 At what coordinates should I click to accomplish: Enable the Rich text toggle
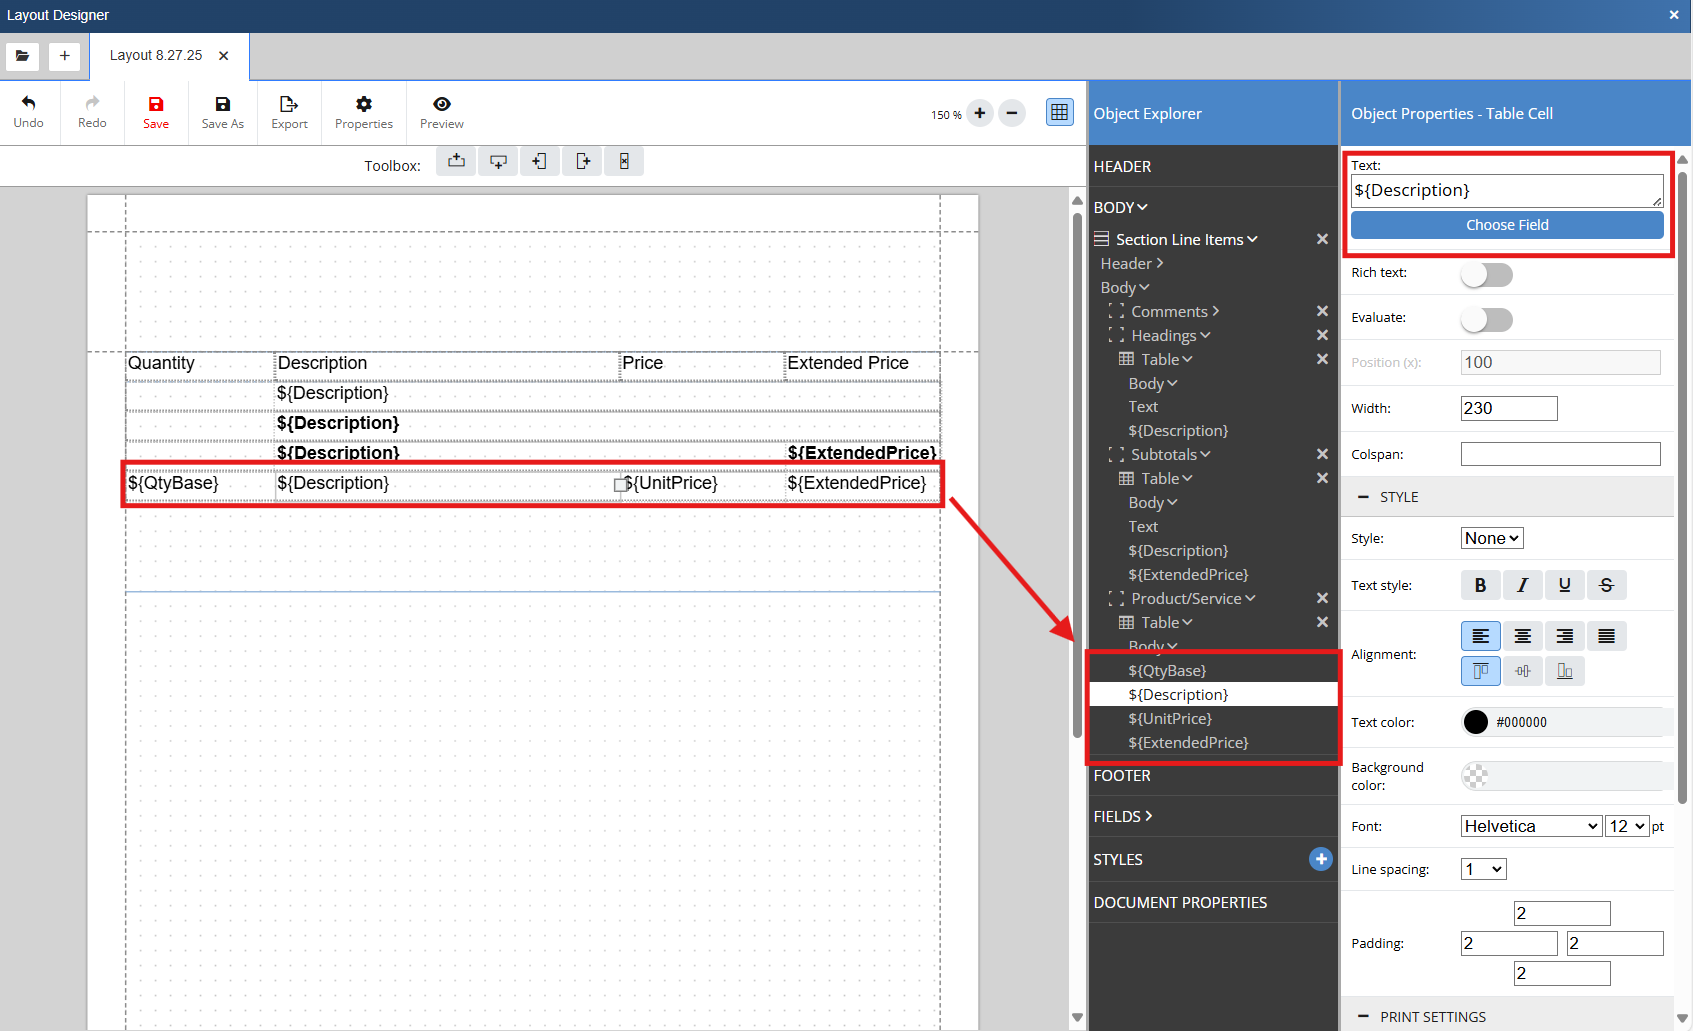click(x=1486, y=274)
